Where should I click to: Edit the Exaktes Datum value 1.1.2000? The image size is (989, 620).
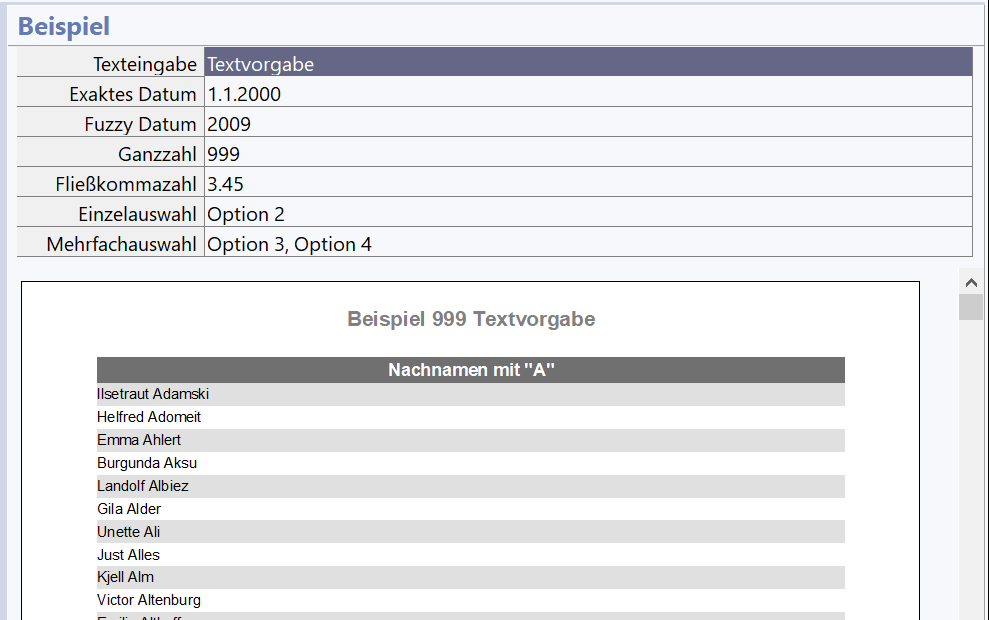click(x=588, y=94)
